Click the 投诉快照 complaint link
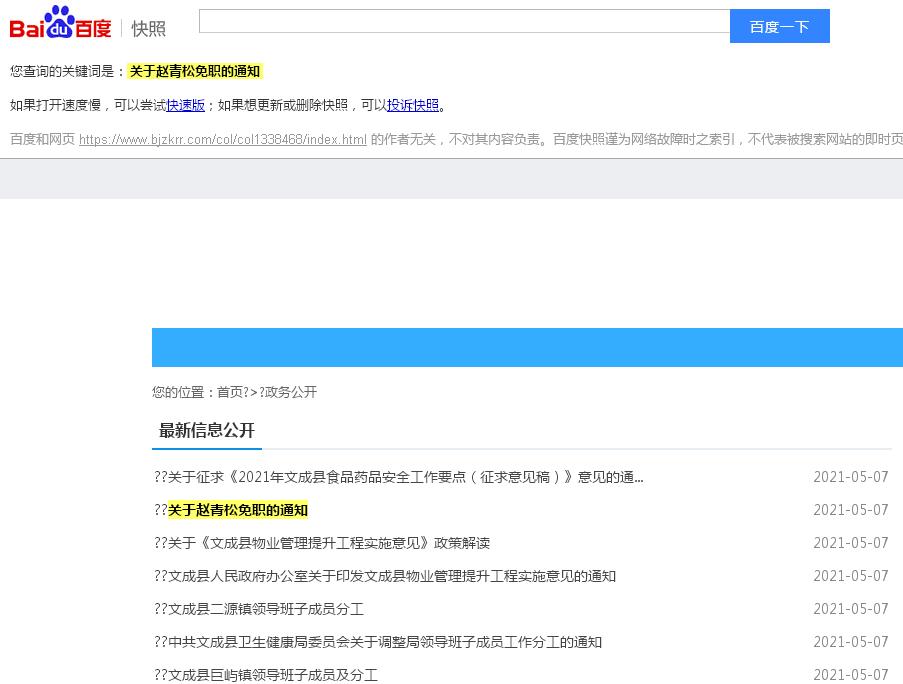The height and width of the screenshot is (684, 903). tap(414, 104)
